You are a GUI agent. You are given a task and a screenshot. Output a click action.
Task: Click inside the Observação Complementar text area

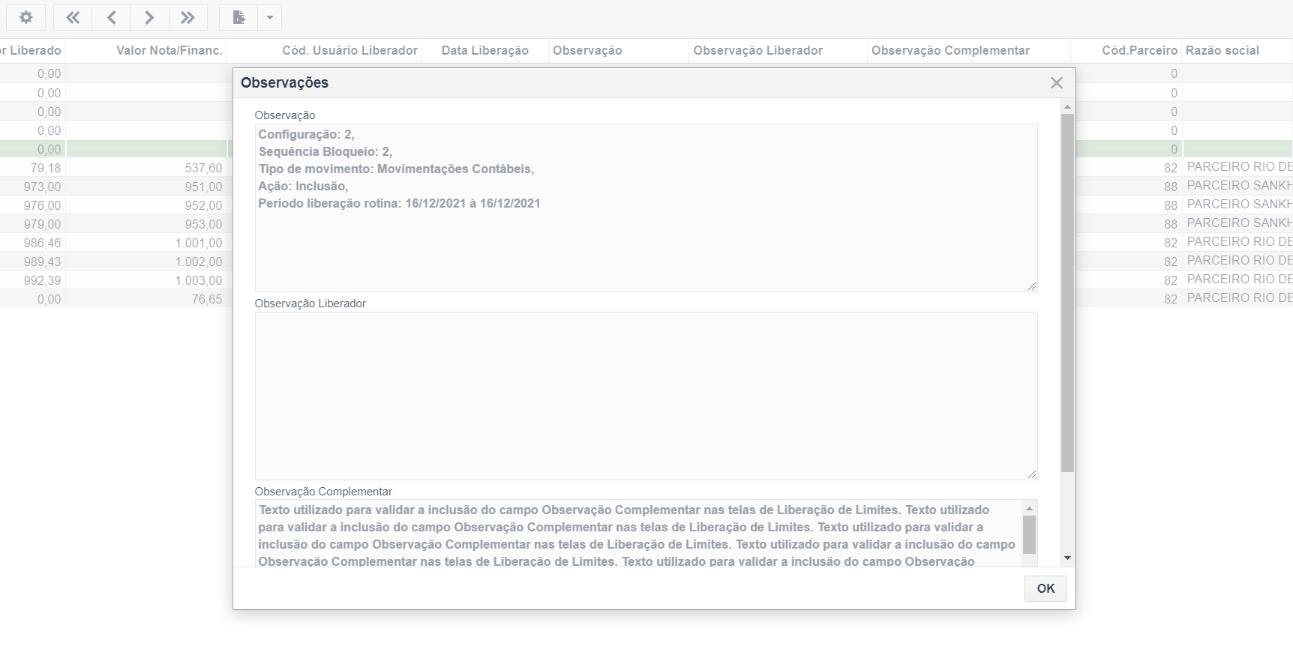pyautogui.click(x=637, y=534)
